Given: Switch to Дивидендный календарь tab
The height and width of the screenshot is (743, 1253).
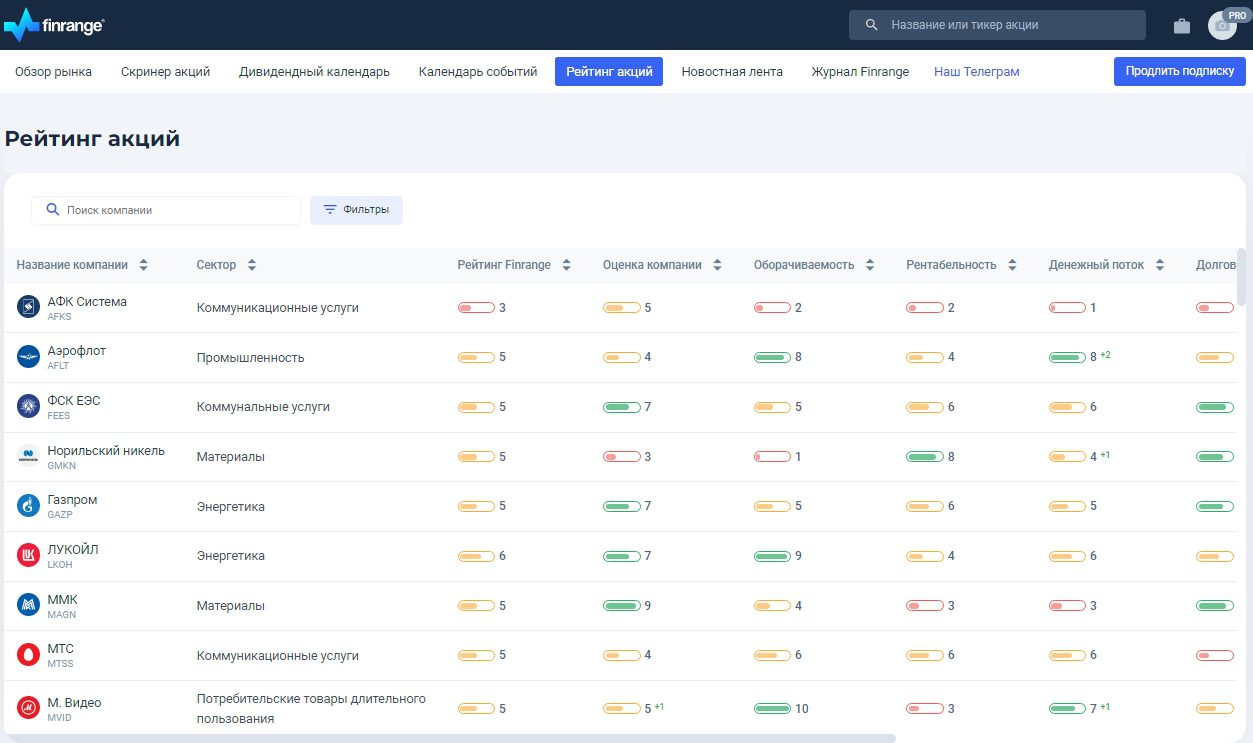Looking at the screenshot, I should tap(314, 72).
